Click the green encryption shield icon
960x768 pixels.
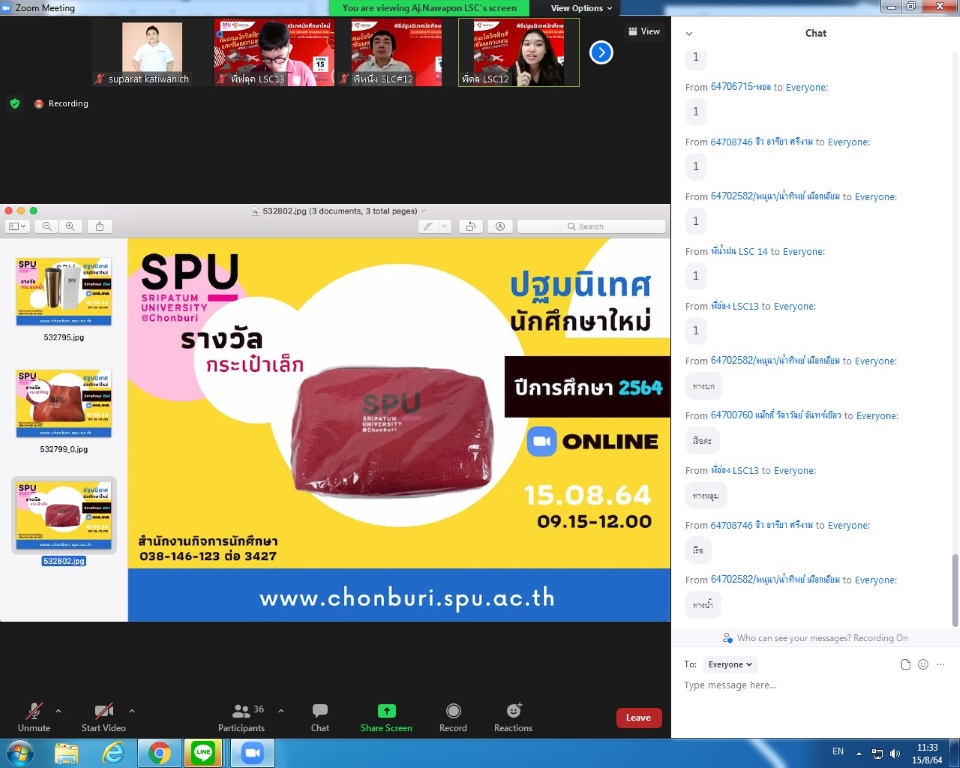click(x=15, y=104)
